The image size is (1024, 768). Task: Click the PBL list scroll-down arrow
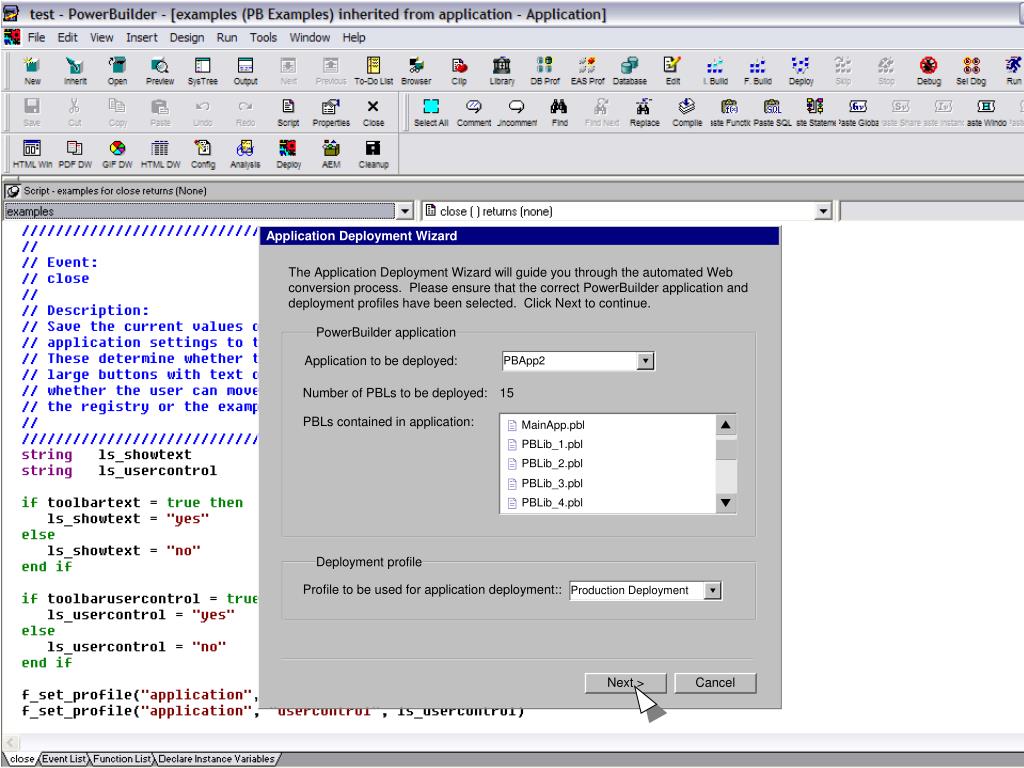[x=726, y=502]
